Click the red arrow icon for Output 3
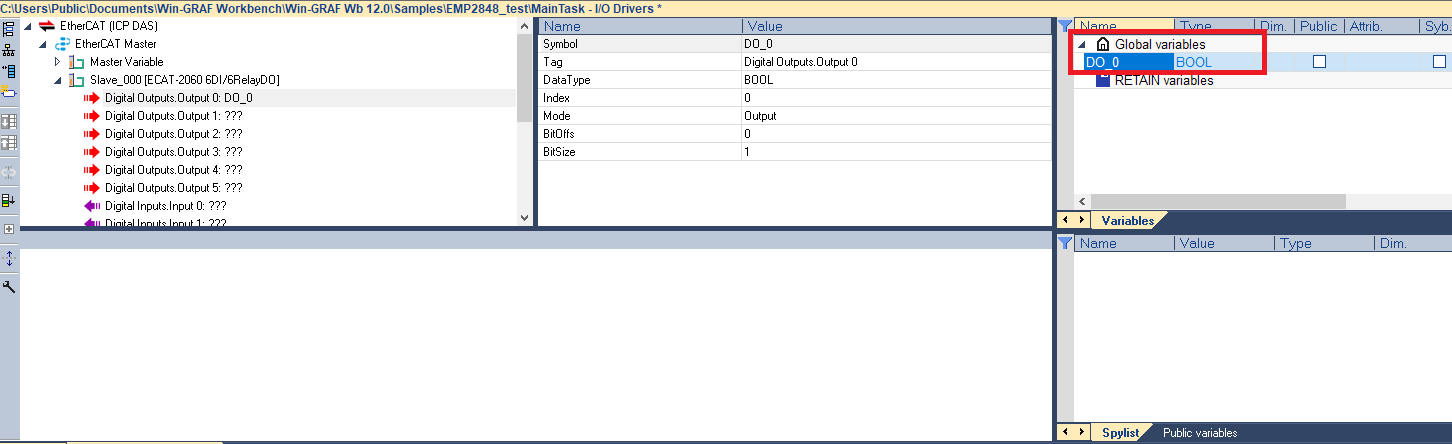This screenshot has width=1452, height=444. 92,152
